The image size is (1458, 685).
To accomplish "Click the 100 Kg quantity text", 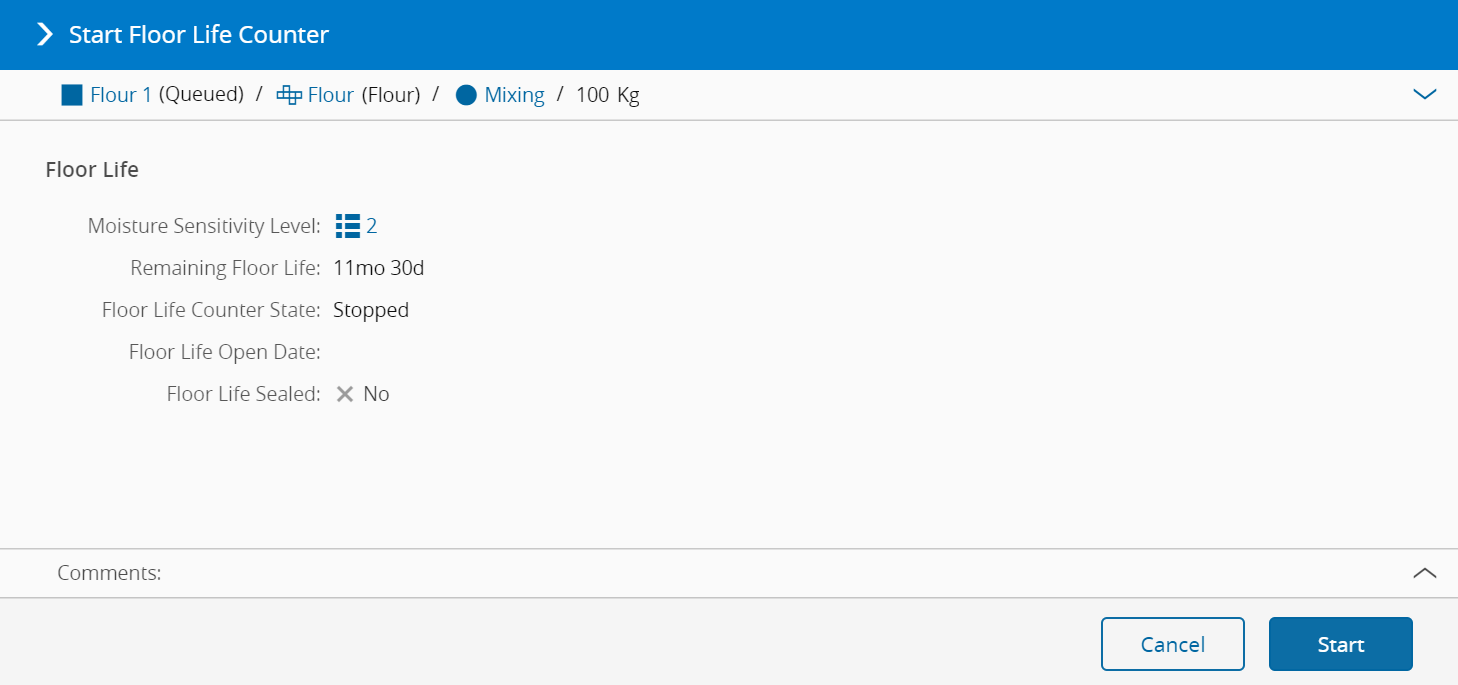I will click(x=608, y=95).
